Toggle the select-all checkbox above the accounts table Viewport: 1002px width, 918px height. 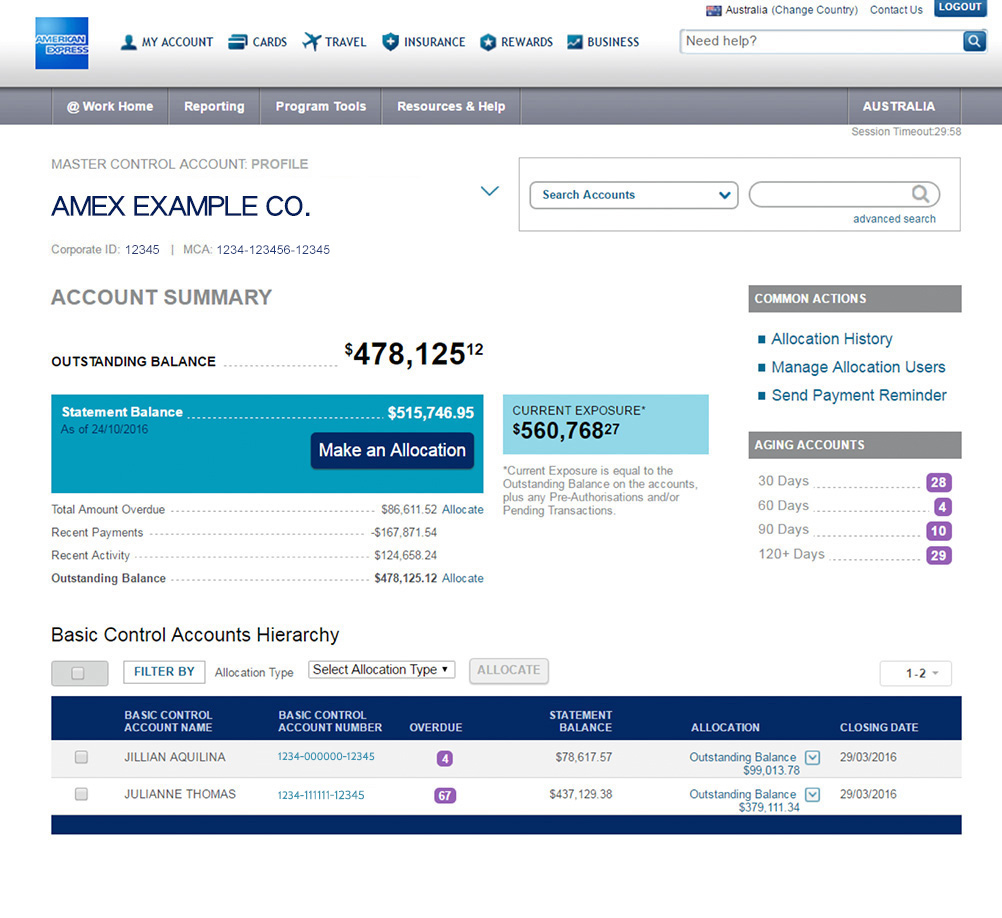(79, 672)
